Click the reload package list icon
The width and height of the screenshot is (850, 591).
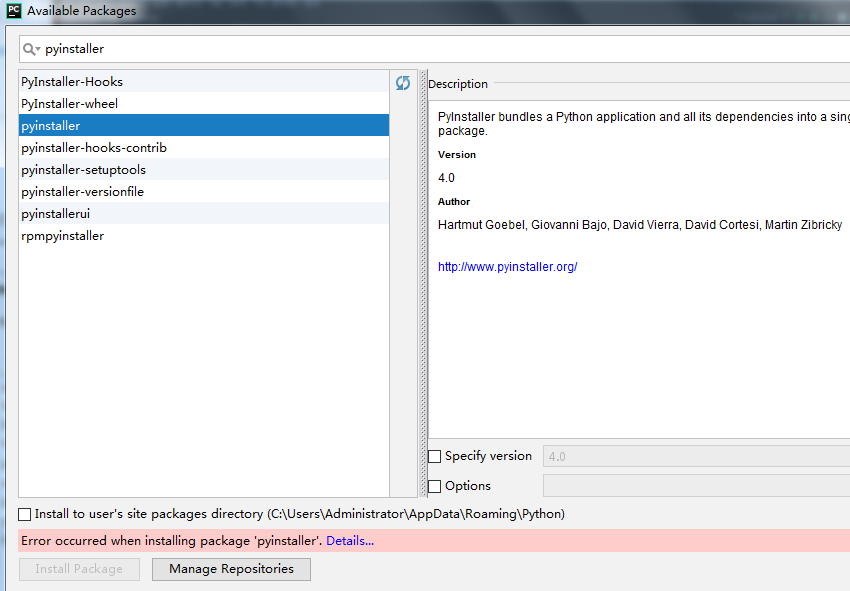pos(403,83)
